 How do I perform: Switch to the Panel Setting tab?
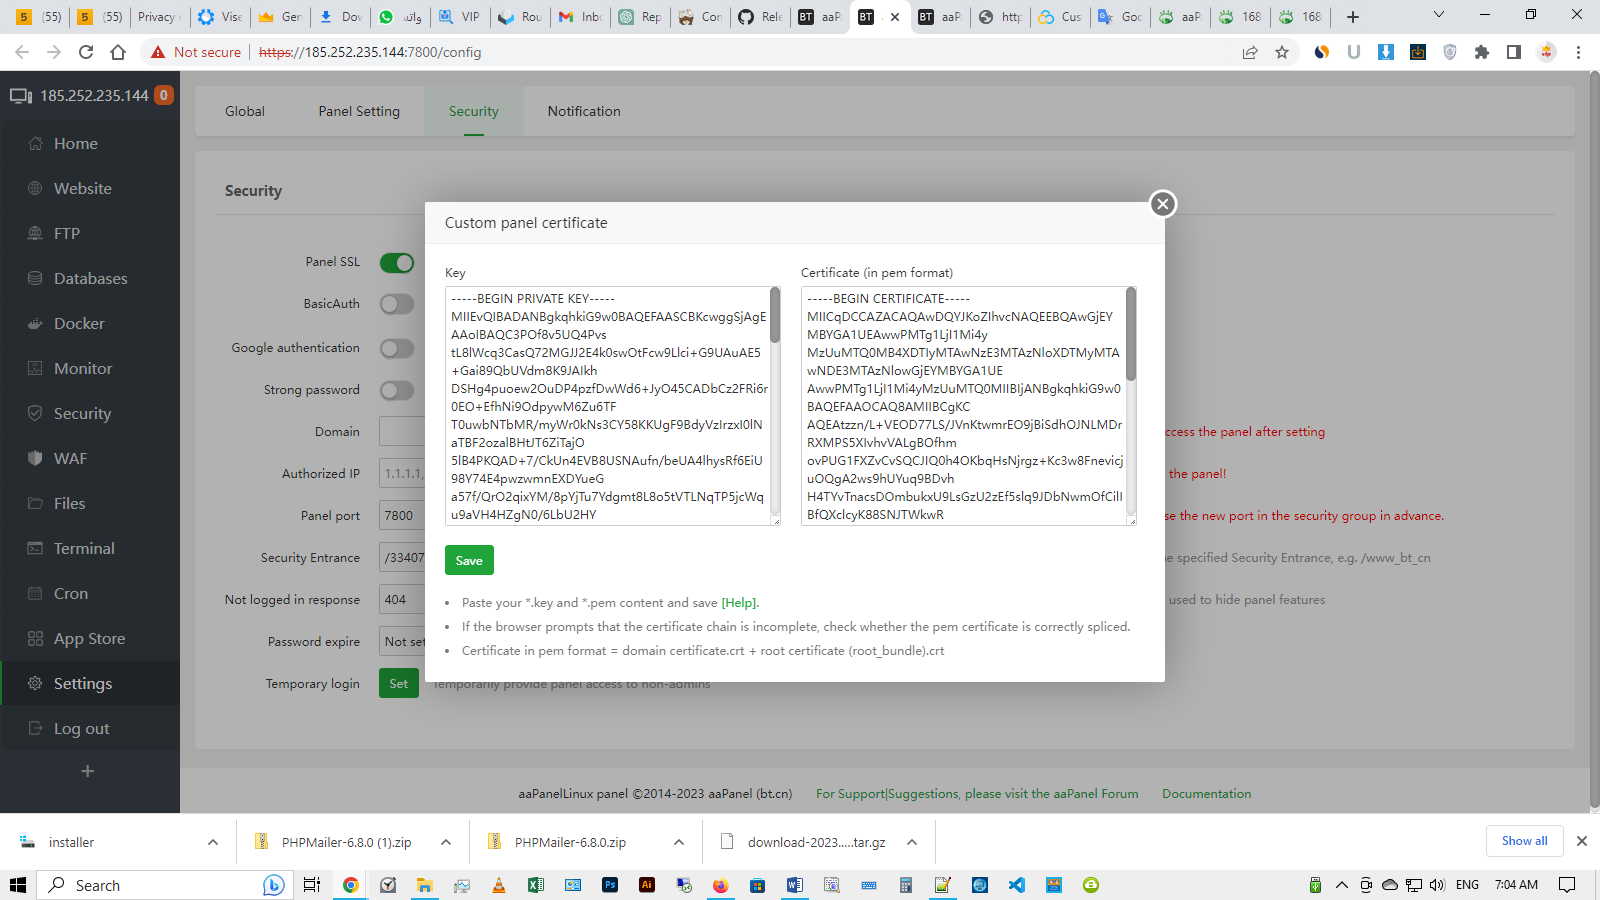[x=359, y=111]
